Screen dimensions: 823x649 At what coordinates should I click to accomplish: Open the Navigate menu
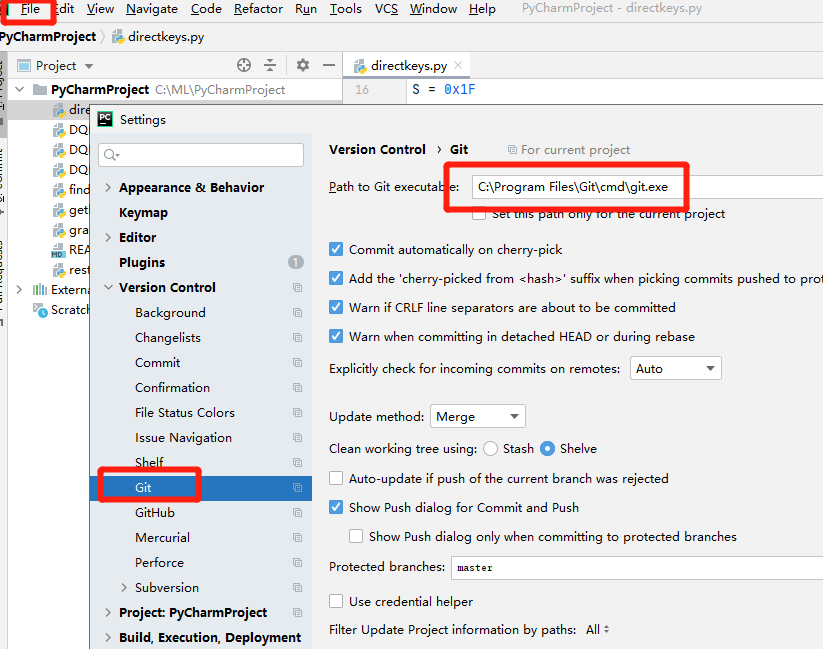(152, 9)
